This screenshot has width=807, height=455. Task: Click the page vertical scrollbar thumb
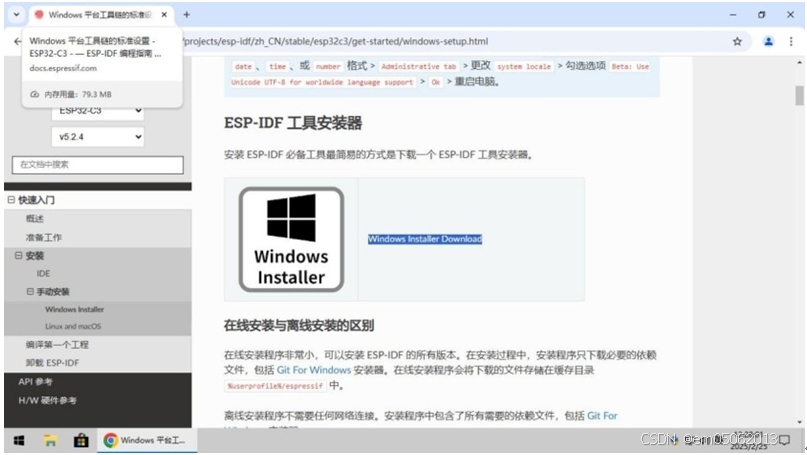[x=799, y=95]
